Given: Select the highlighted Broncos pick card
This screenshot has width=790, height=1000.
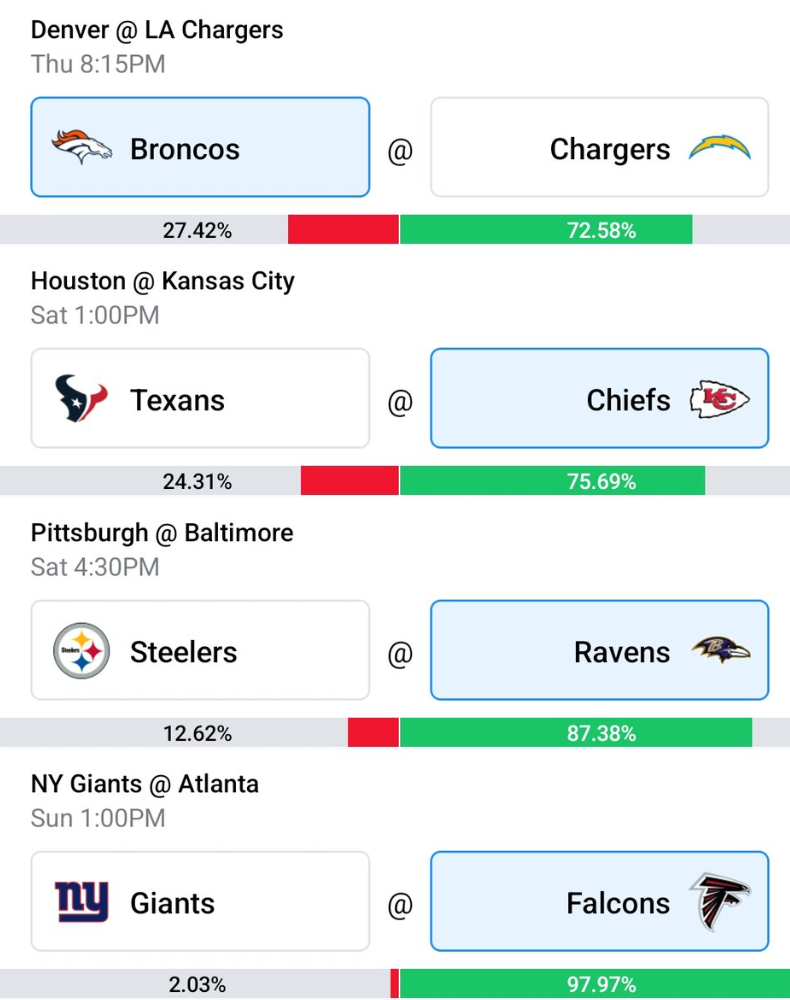Looking at the screenshot, I should 200,147.
